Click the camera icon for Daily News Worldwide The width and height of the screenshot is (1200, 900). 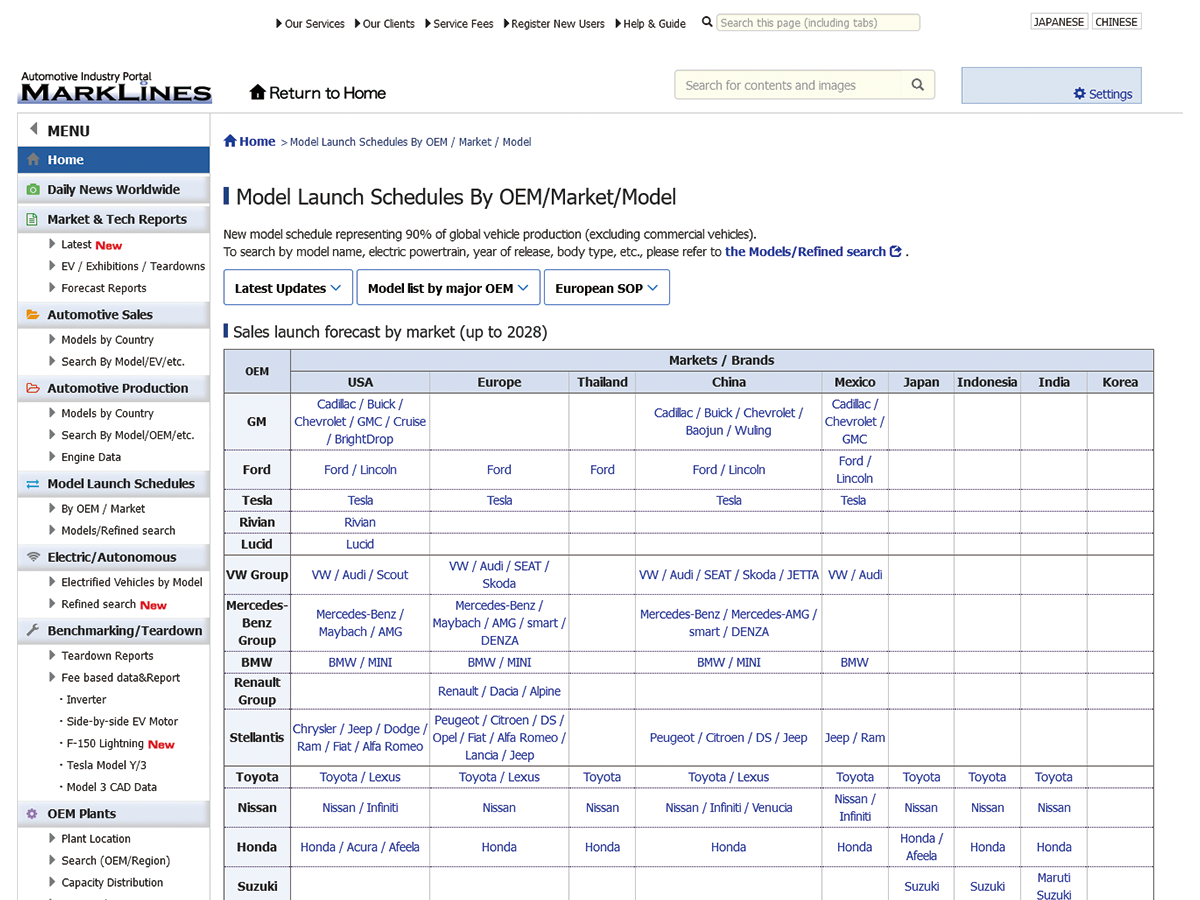33,190
